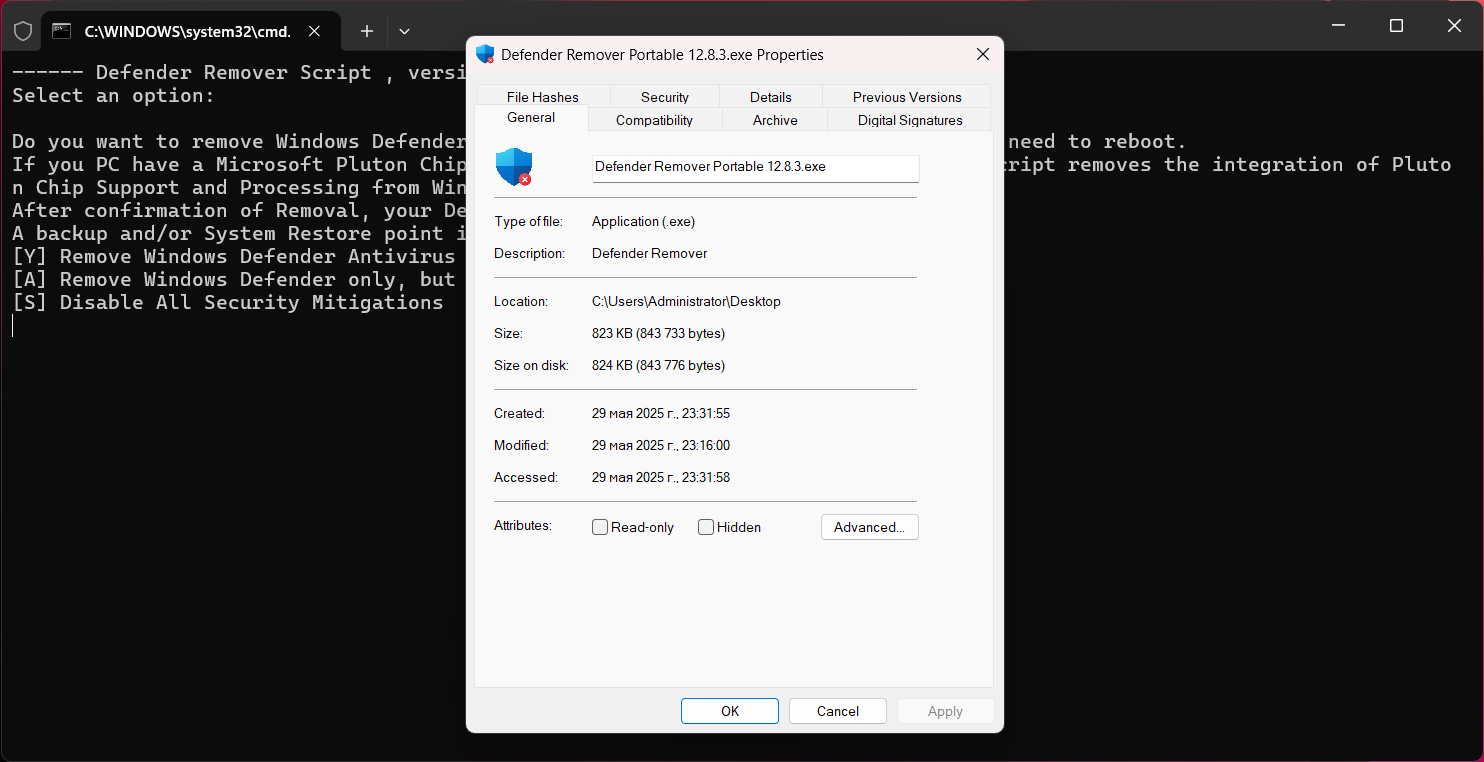This screenshot has width=1484, height=762.
Task: Close the terminal window
Action: pos(1455,25)
